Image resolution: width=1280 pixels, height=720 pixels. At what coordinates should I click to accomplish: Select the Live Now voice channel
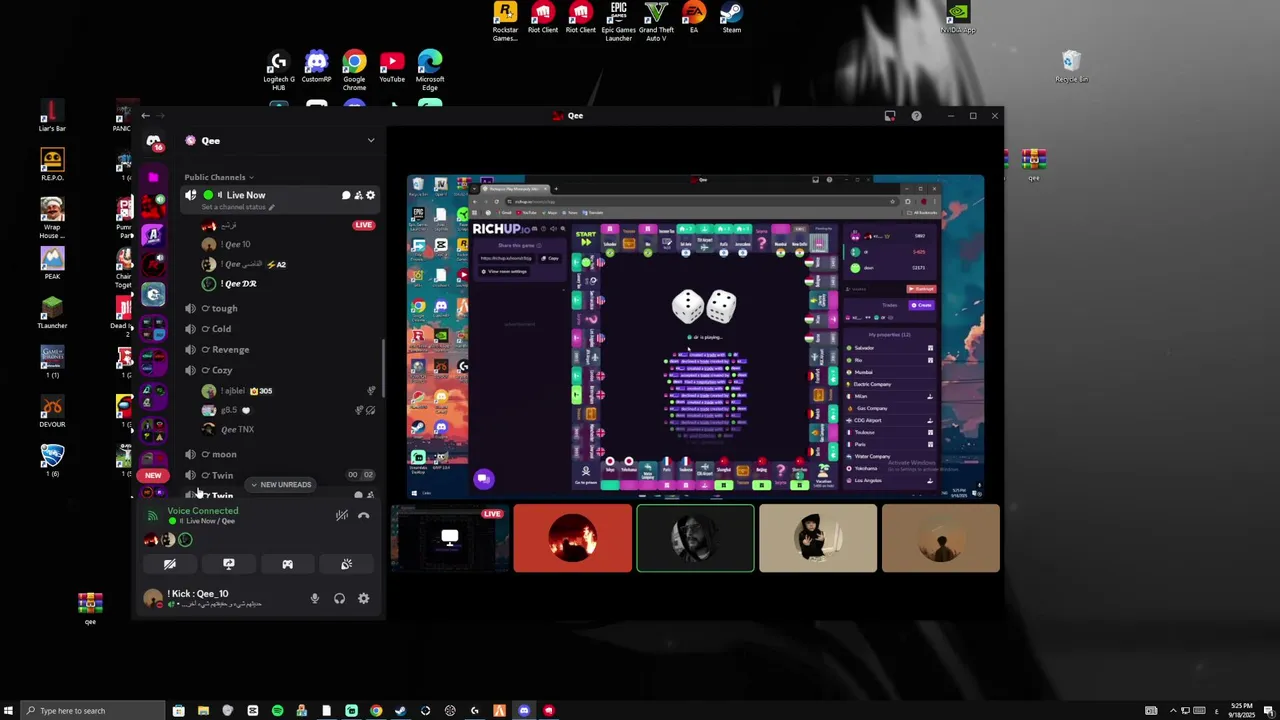pos(282,199)
